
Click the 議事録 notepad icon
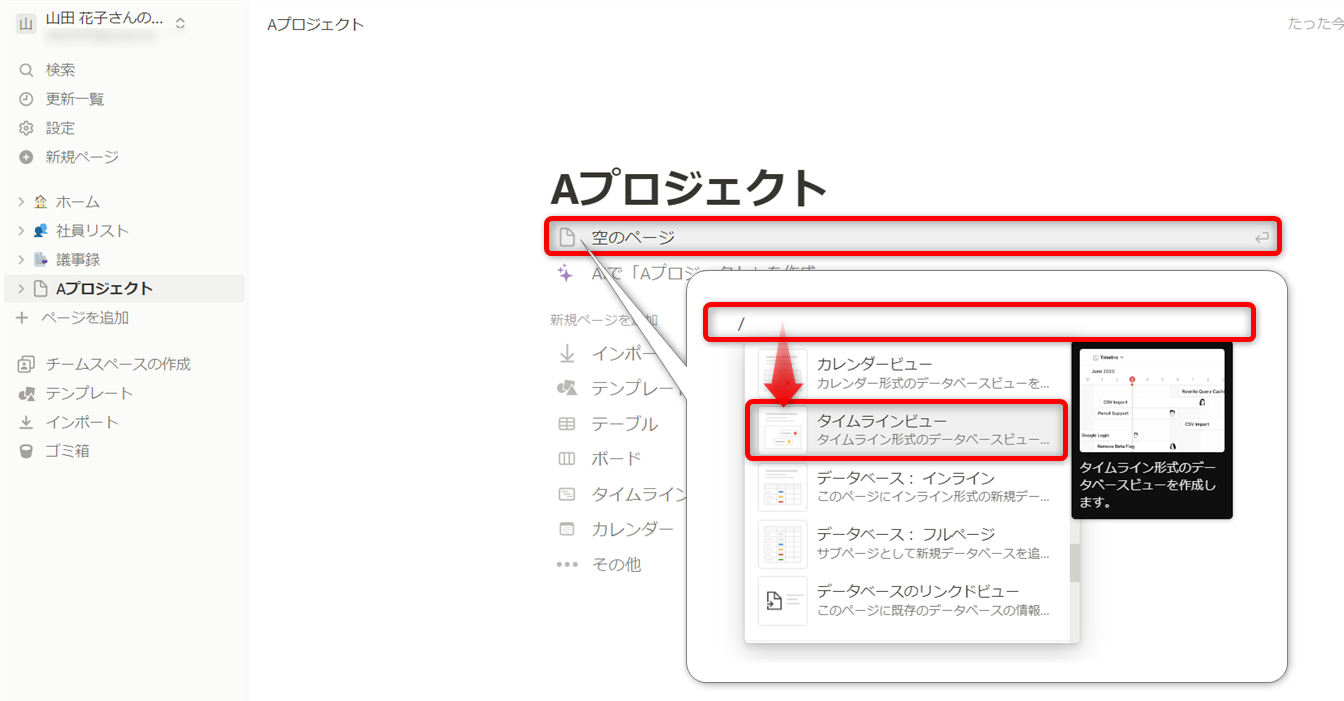click(x=41, y=260)
